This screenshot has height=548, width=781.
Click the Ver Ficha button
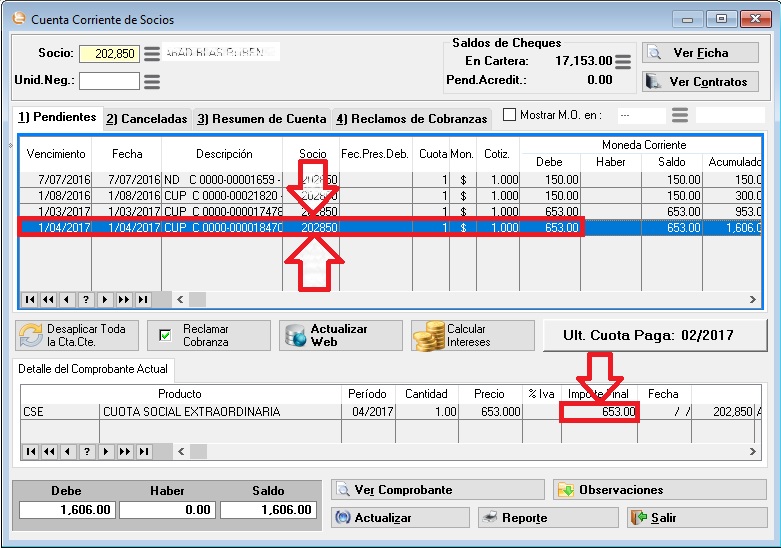click(700, 53)
